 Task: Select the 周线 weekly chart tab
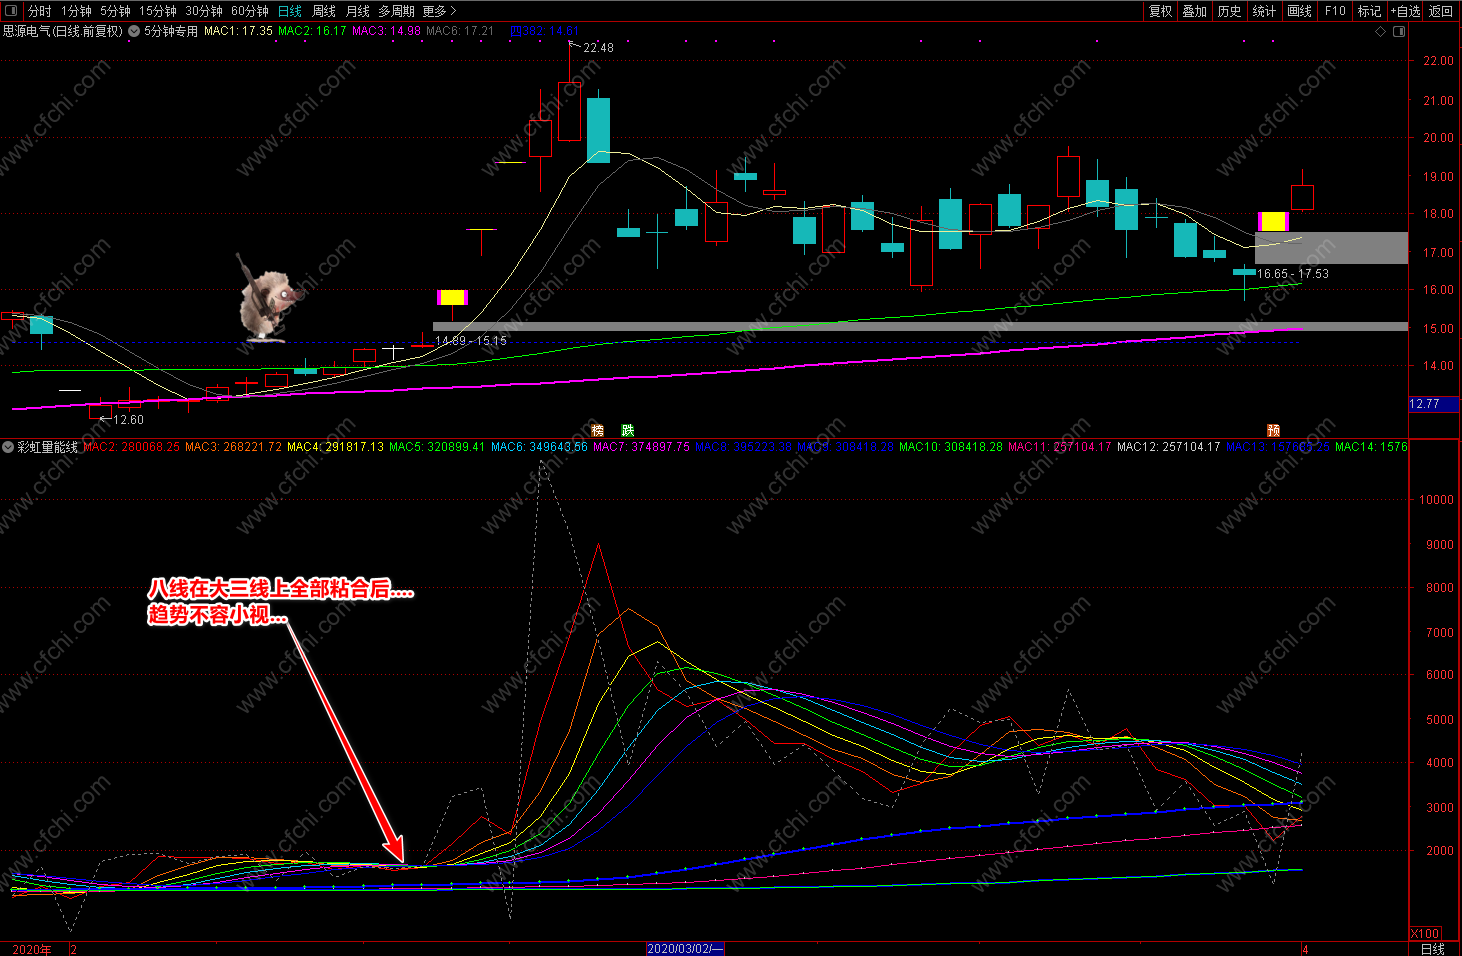[x=324, y=11]
